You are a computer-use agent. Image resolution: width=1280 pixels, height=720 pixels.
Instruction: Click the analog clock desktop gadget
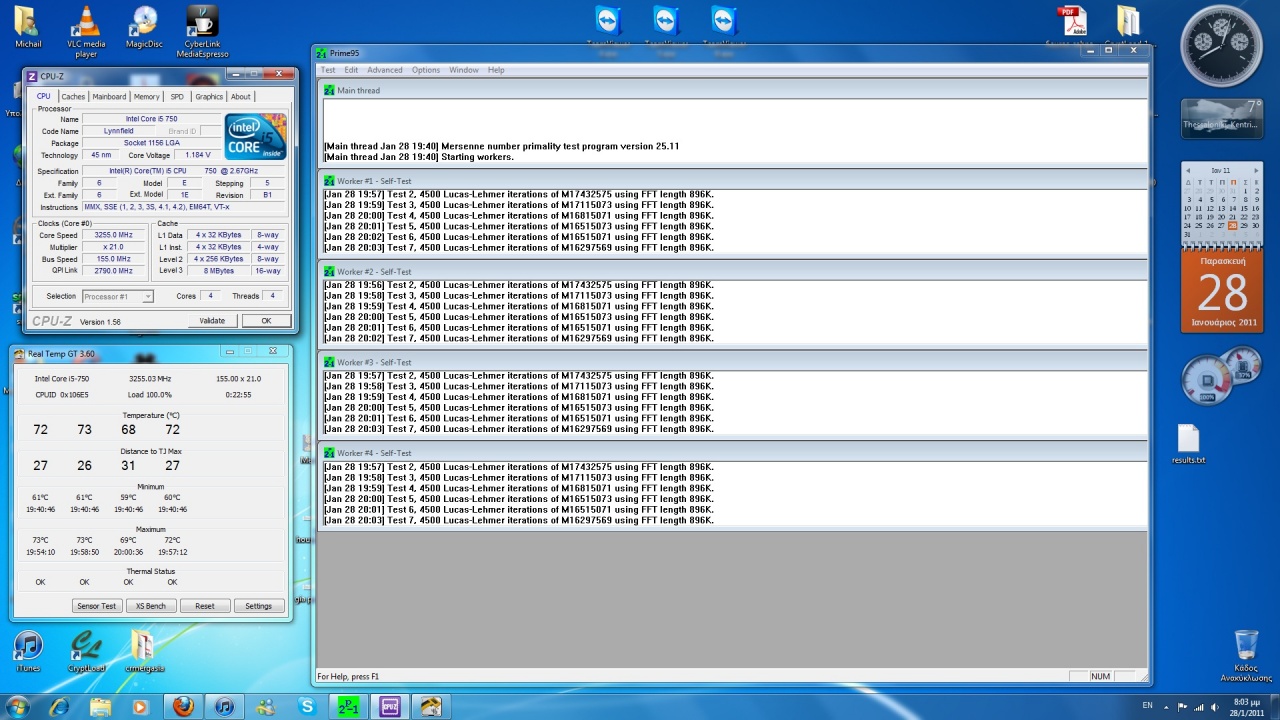coord(1221,45)
